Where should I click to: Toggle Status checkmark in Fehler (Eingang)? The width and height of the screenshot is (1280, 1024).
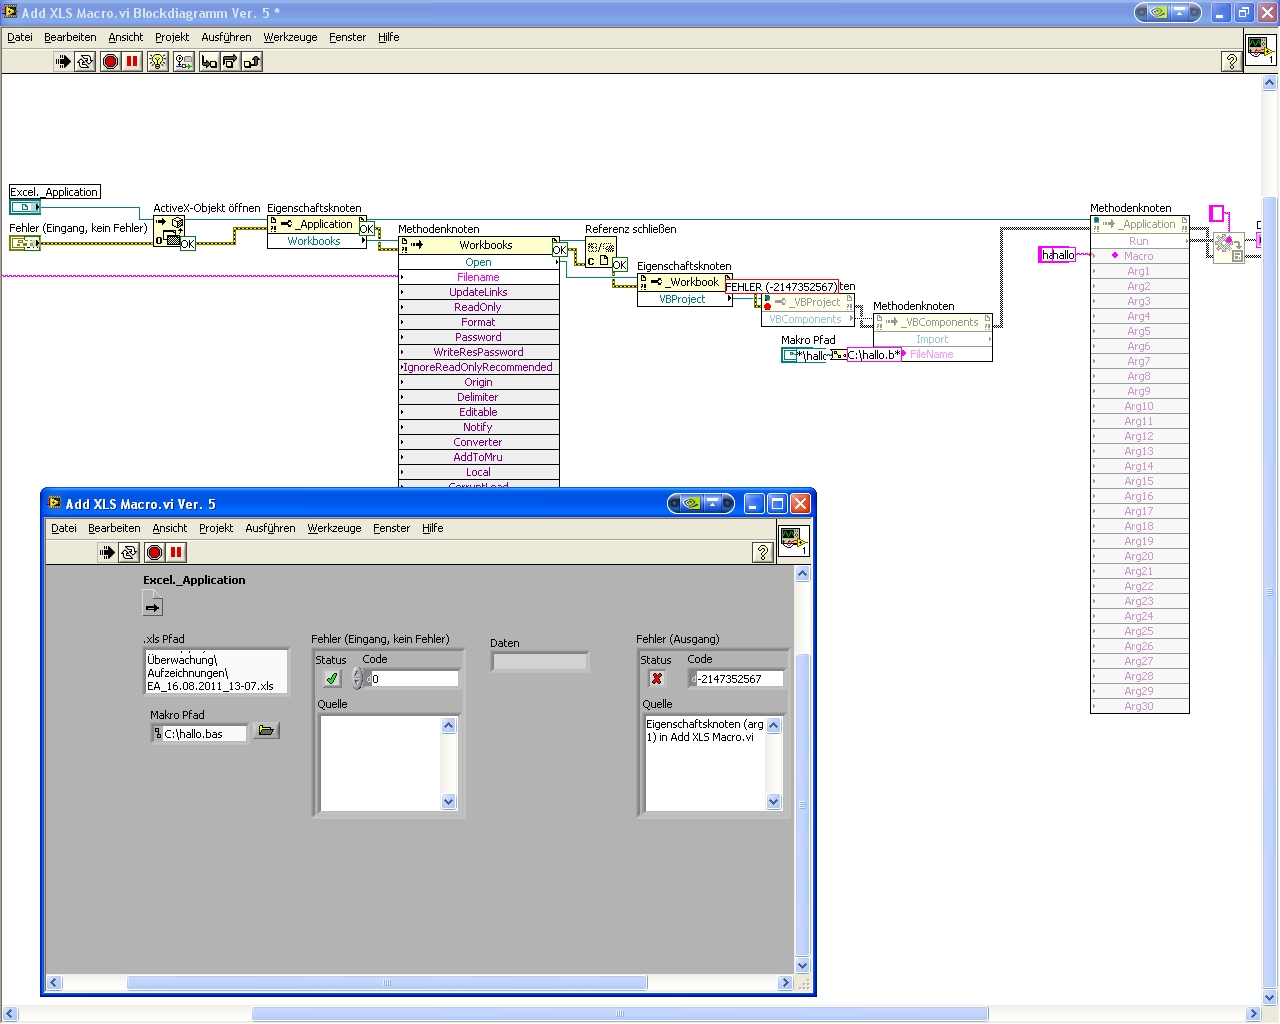[x=332, y=679]
